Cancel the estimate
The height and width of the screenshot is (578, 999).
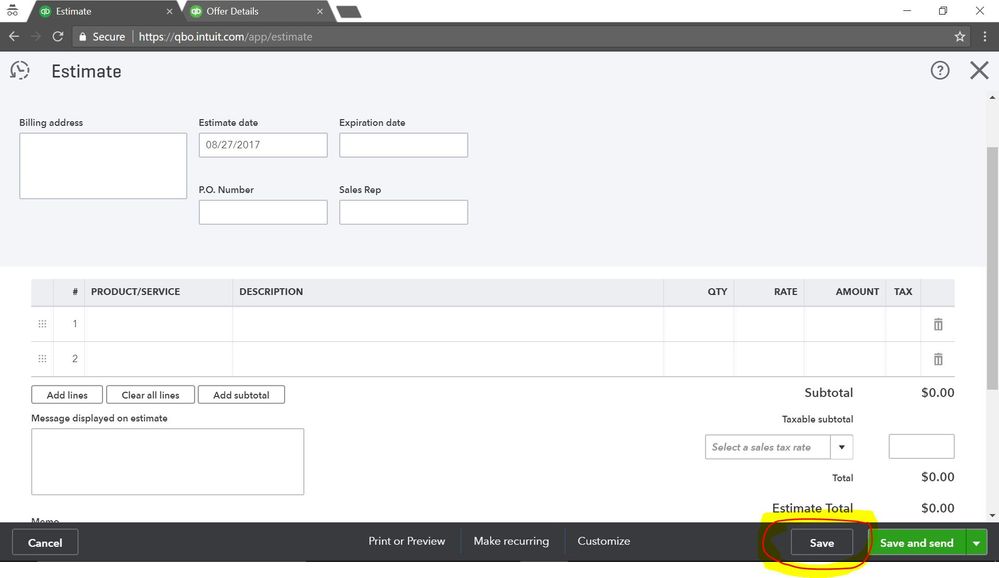[x=44, y=542]
